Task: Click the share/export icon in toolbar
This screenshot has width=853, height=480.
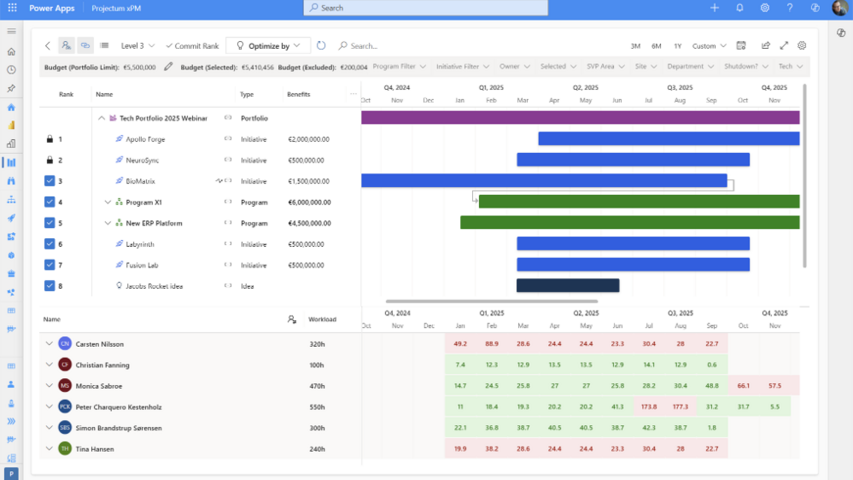Action: tap(765, 46)
